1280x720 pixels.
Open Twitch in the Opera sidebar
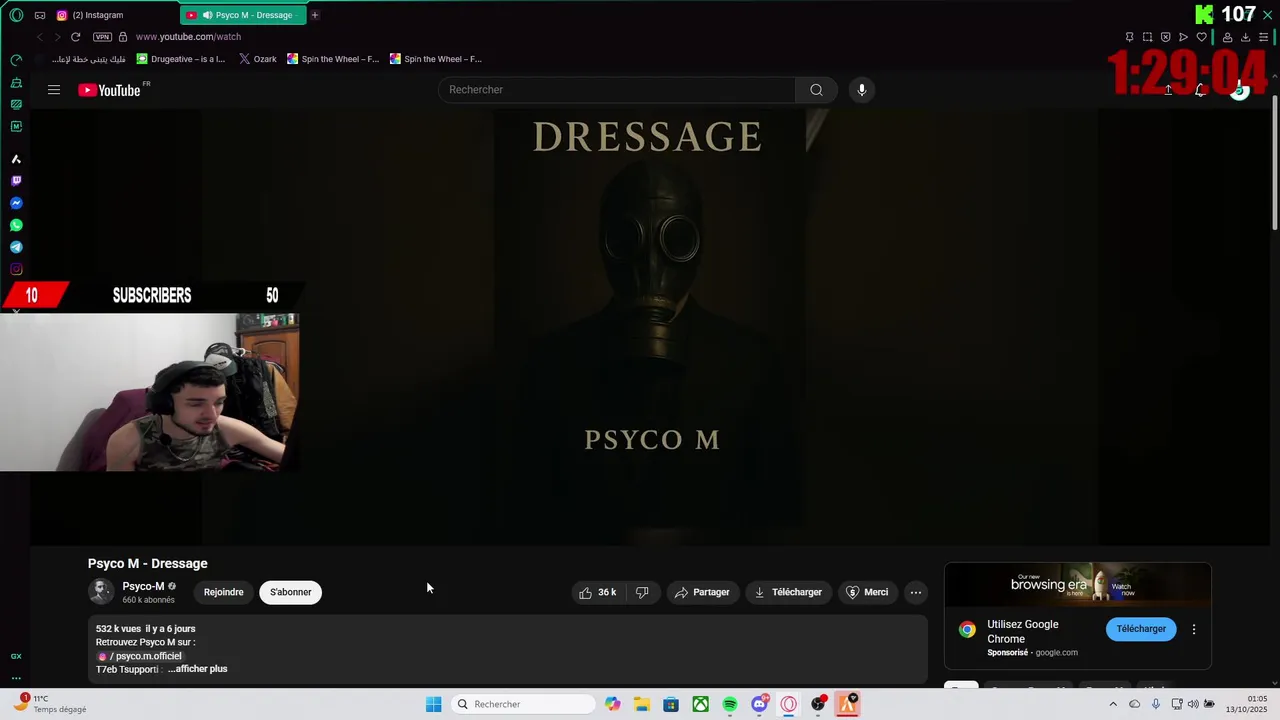coord(16,181)
